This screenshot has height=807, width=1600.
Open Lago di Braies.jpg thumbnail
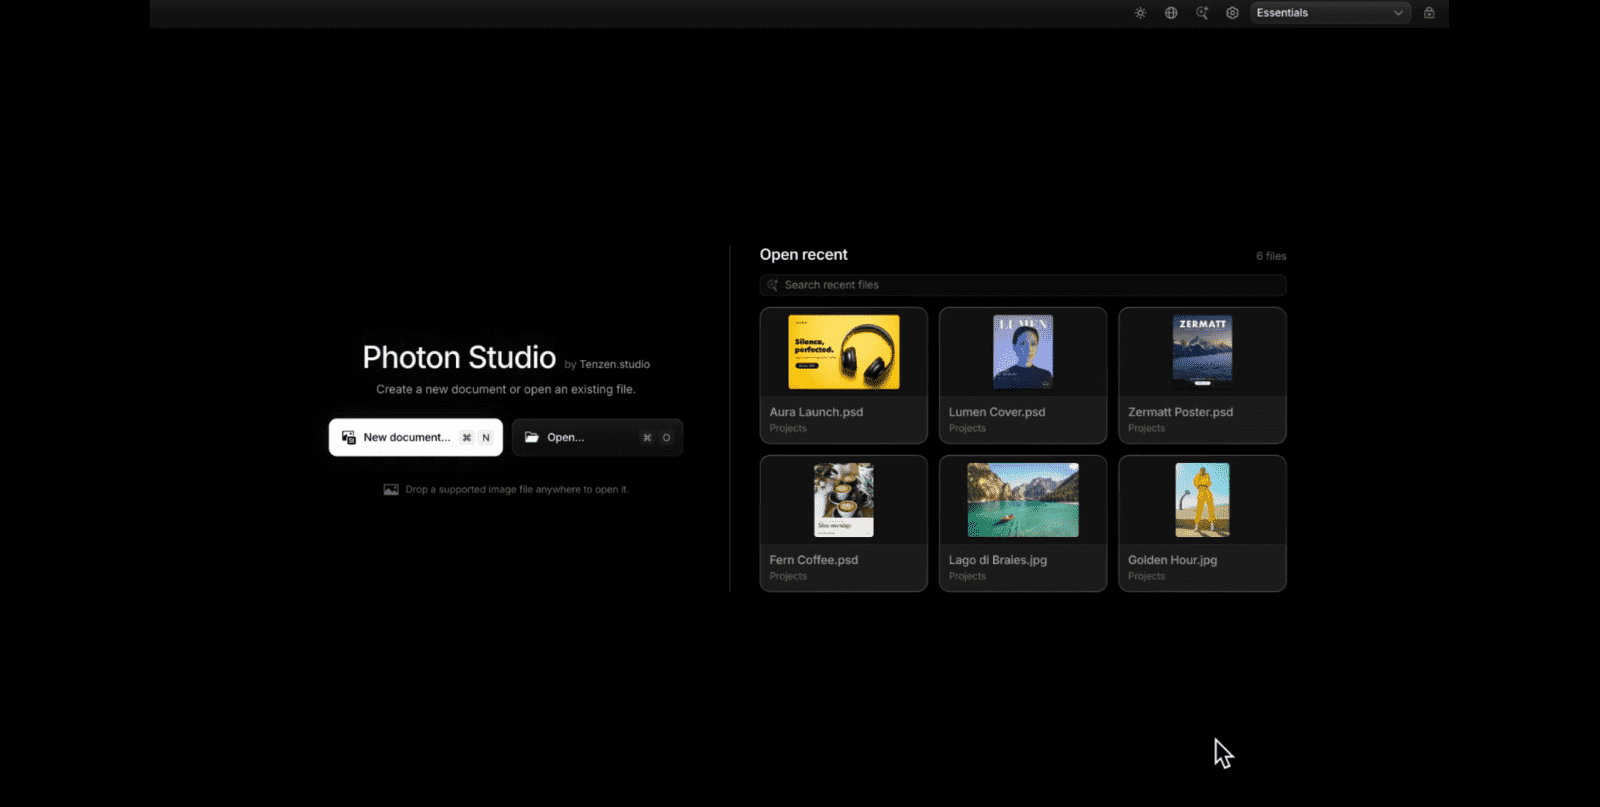click(x=1023, y=500)
